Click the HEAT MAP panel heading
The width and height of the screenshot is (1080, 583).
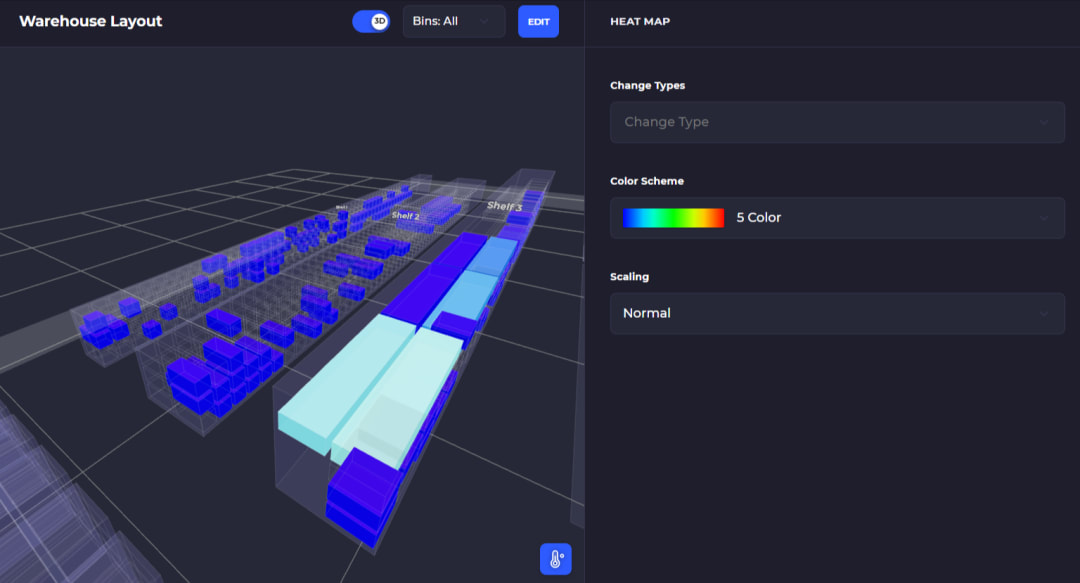click(640, 21)
